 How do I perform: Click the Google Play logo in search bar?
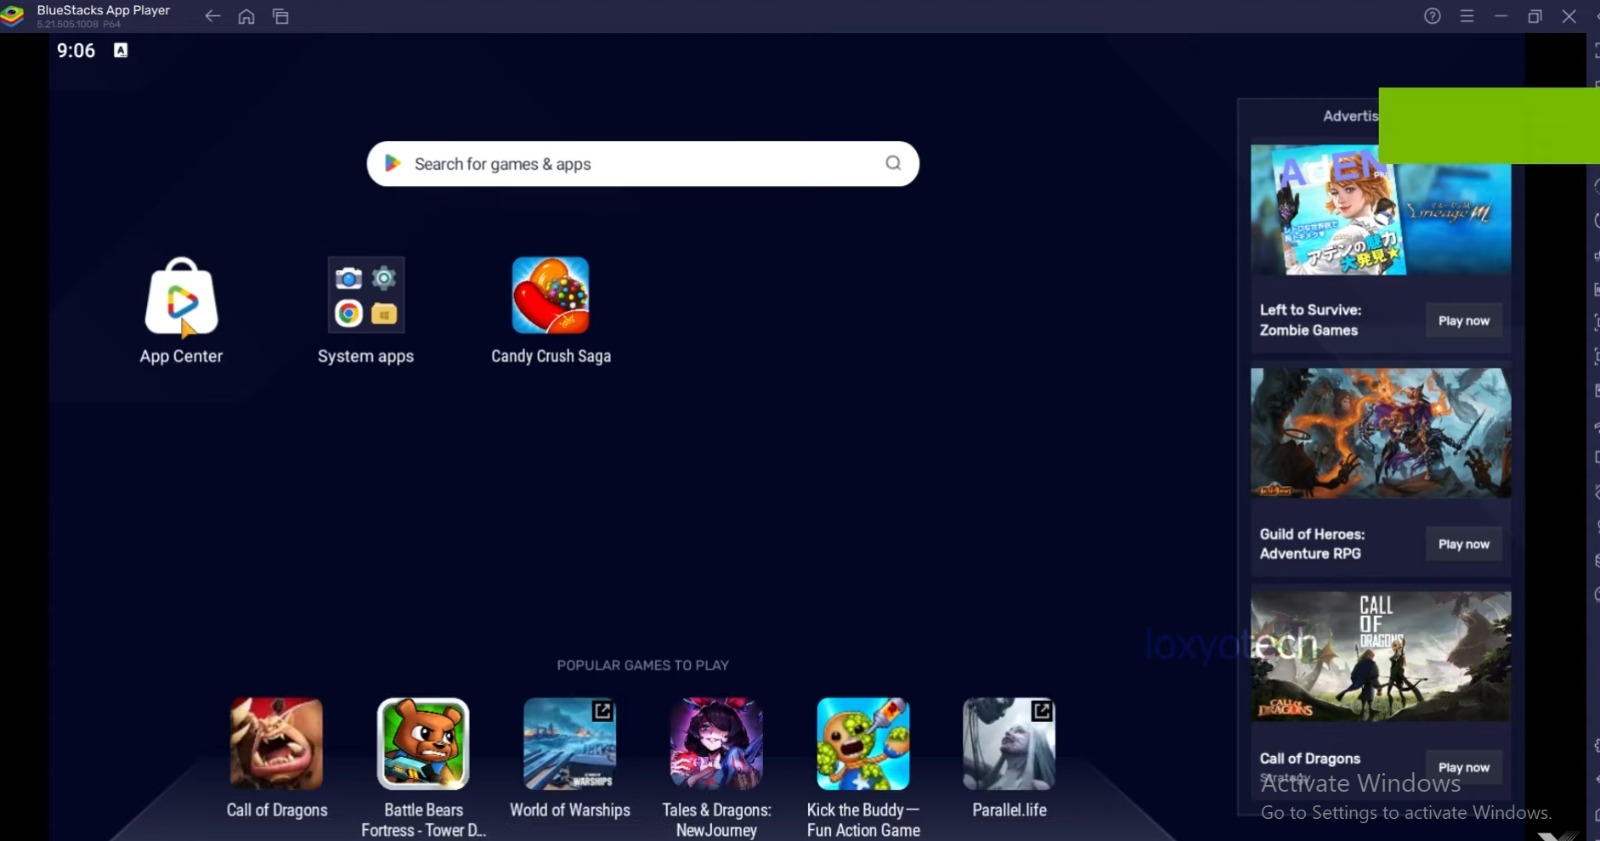point(393,163)
